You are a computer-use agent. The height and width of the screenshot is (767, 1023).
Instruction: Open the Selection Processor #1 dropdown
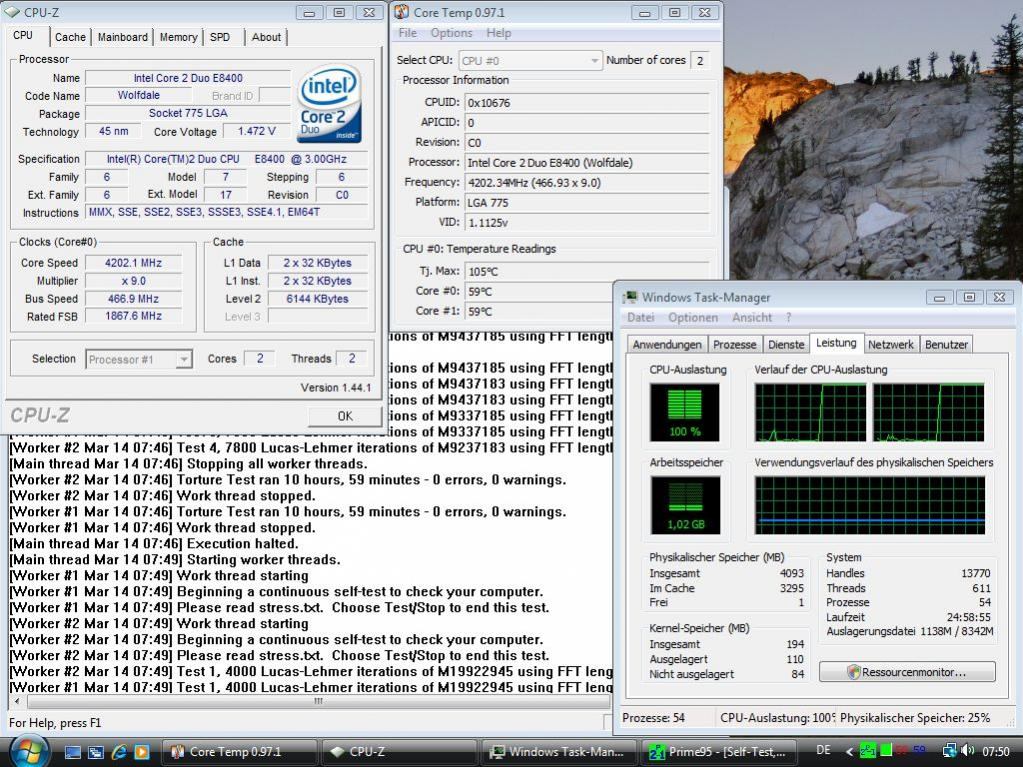pos(138,359)
